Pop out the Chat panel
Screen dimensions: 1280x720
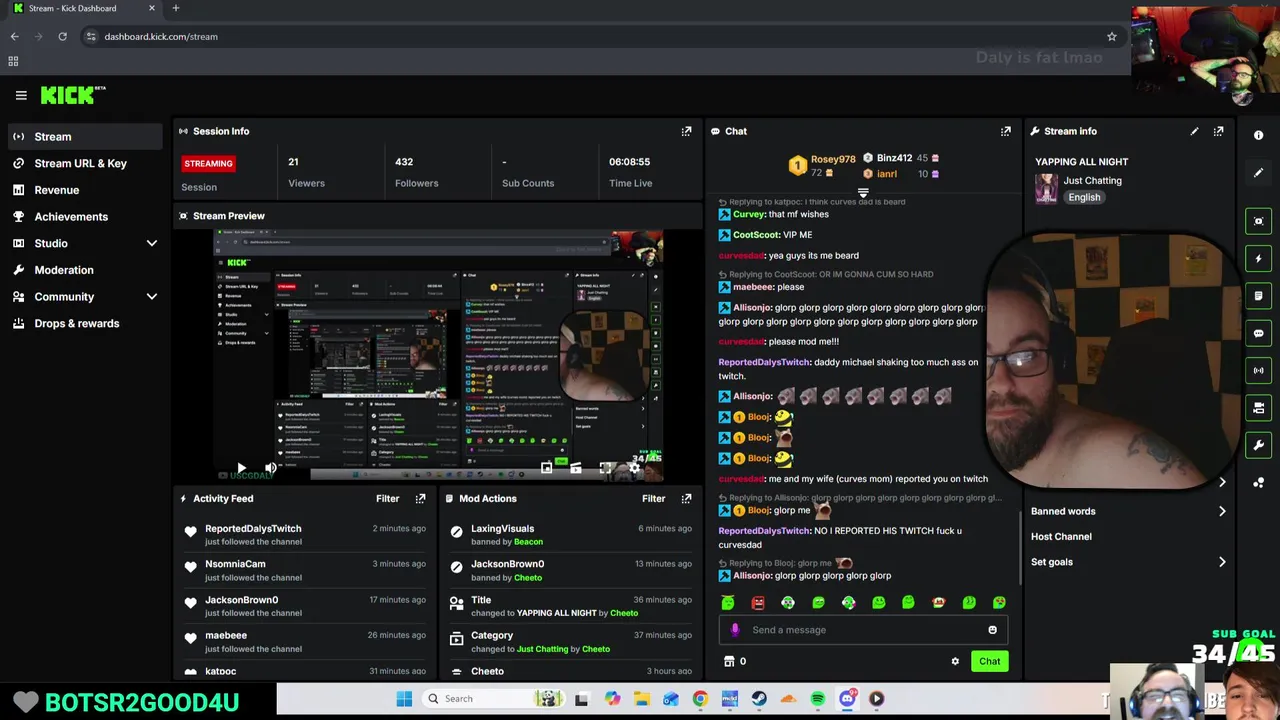[1005, 131]
